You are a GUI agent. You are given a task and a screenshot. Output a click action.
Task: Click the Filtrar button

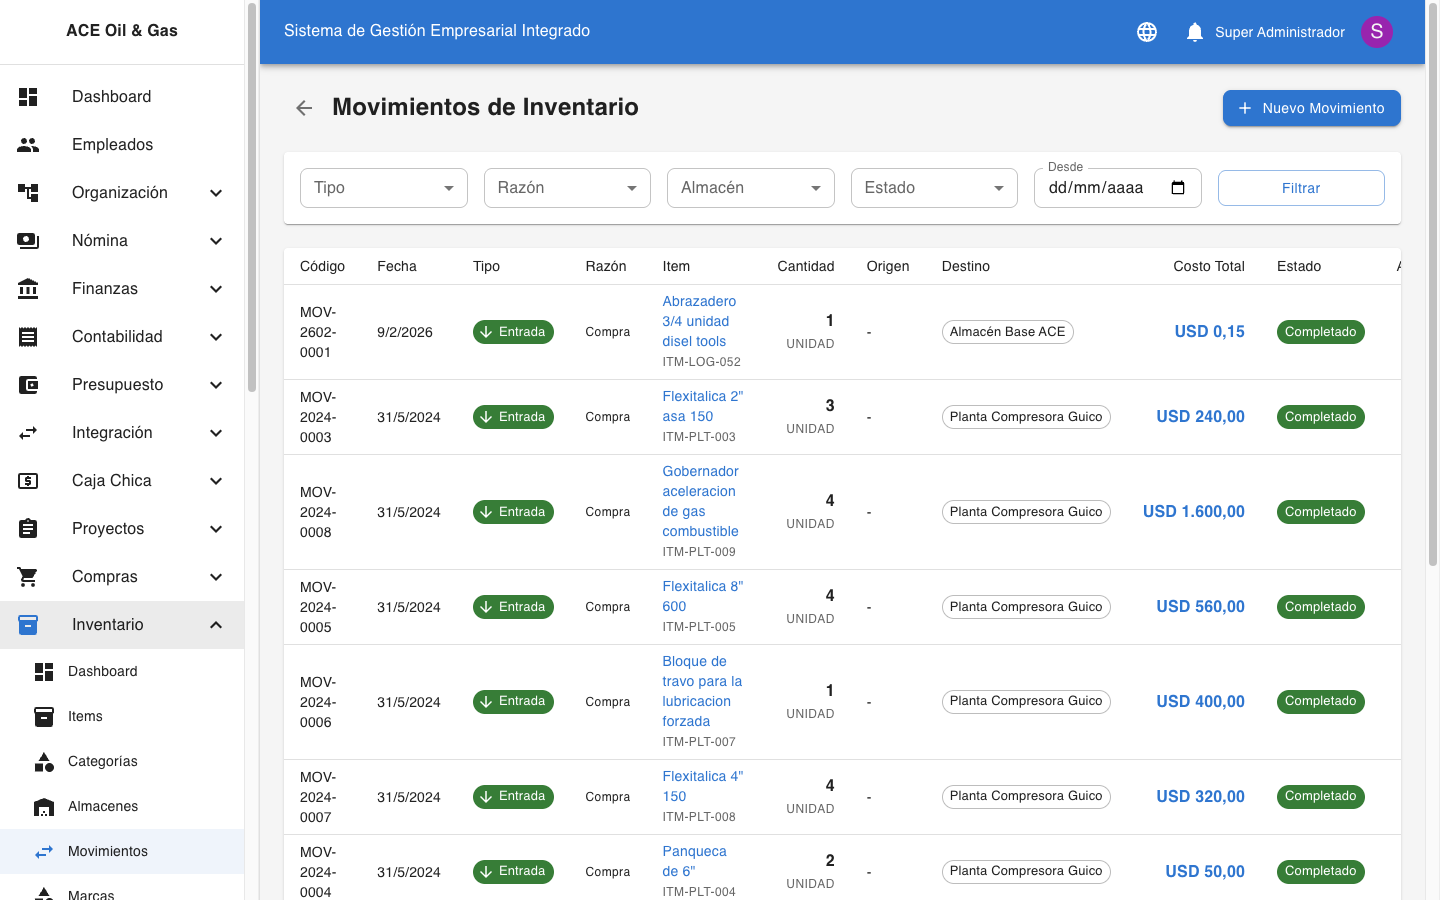pyautogui.click(x=1301, y=187)
